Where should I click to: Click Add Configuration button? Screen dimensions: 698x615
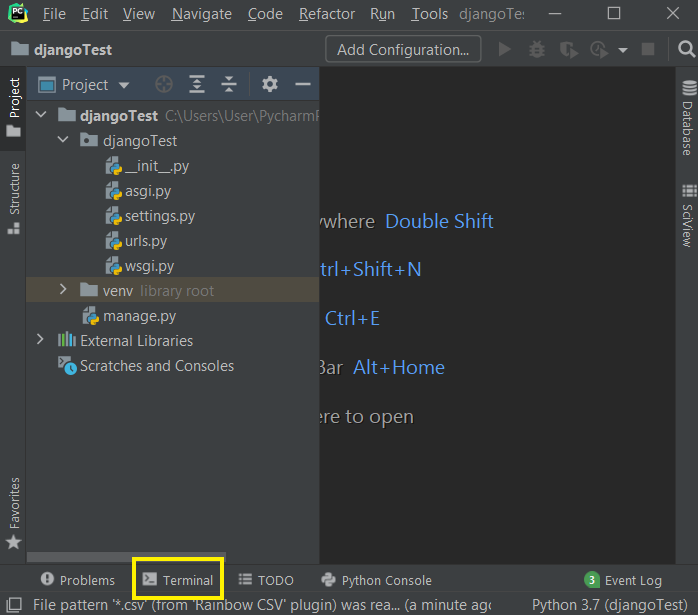(403, 49)
